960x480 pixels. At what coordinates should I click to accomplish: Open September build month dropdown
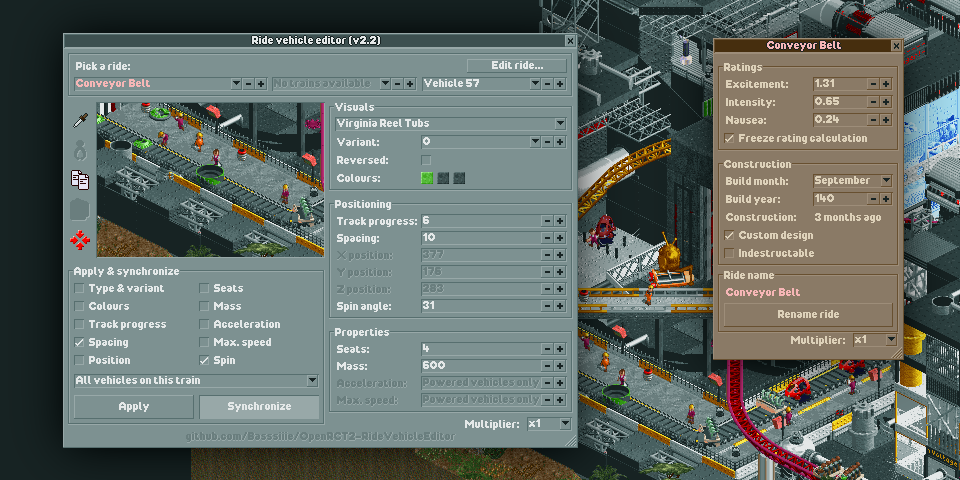point(886,181)
